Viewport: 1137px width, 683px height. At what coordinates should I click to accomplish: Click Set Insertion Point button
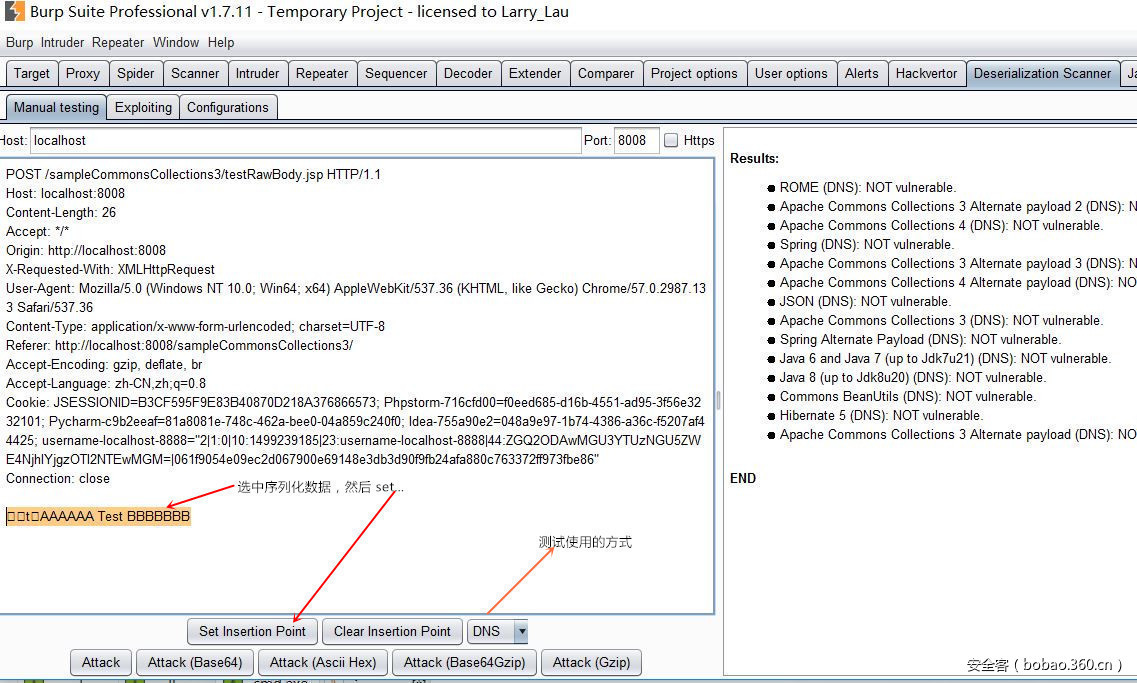pyautogui.click(x=252, y=631)
